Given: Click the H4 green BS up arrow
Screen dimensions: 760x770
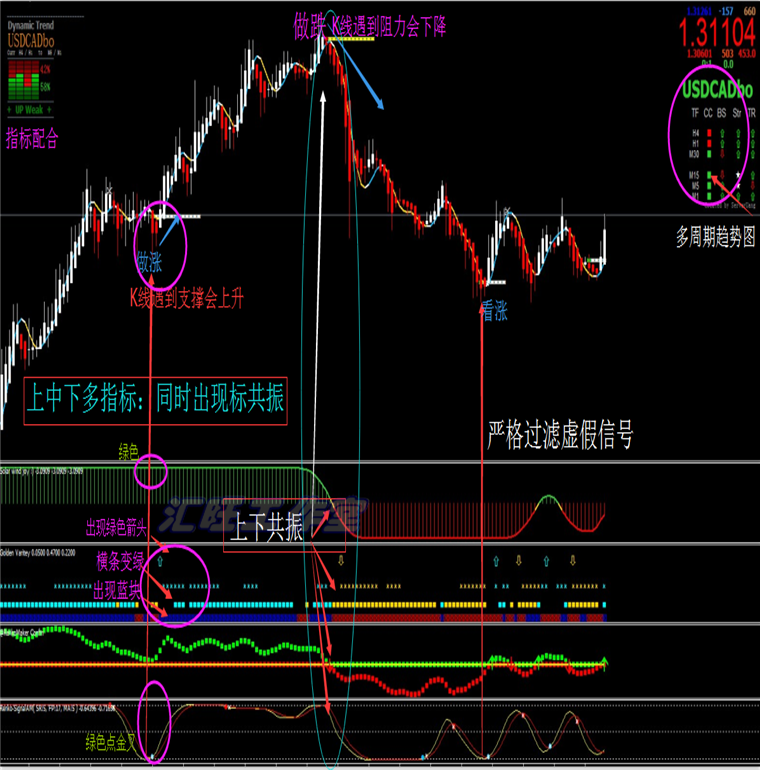Looking at the screenshot, I should point(721,132).
